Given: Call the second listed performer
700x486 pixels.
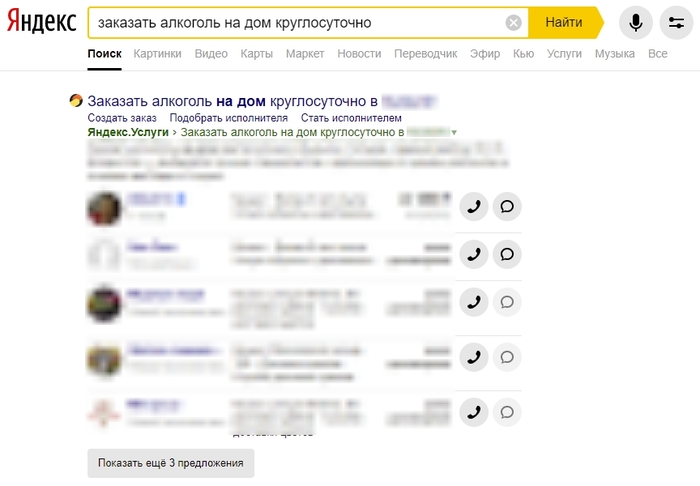Looking at the screenshot, I should point(474,254).
